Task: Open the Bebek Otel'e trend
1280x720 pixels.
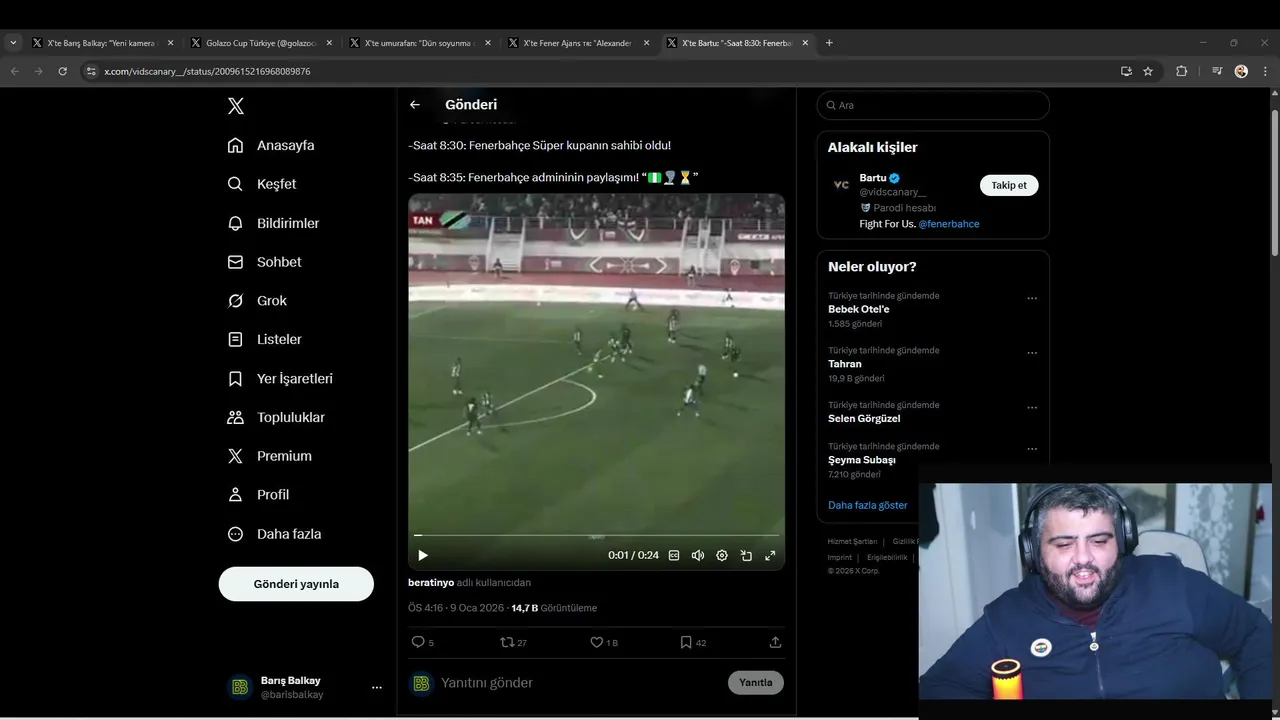Action: (859, 309)
